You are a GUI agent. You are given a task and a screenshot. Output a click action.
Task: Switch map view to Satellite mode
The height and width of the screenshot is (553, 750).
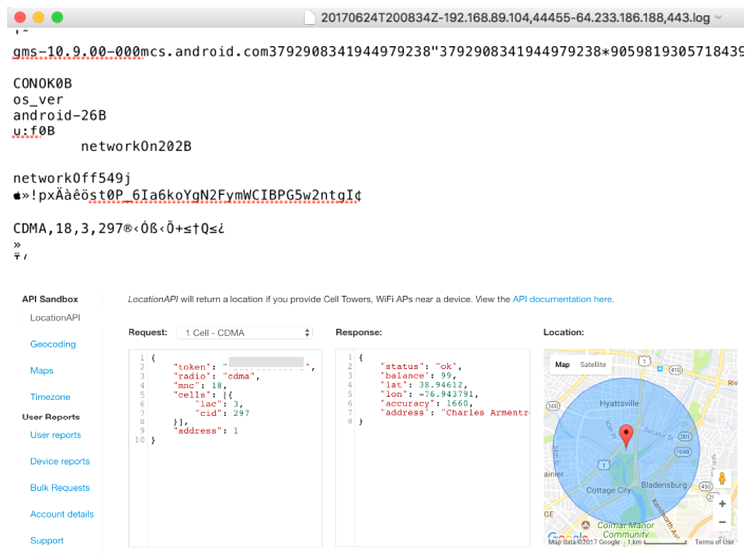[593, 365]
